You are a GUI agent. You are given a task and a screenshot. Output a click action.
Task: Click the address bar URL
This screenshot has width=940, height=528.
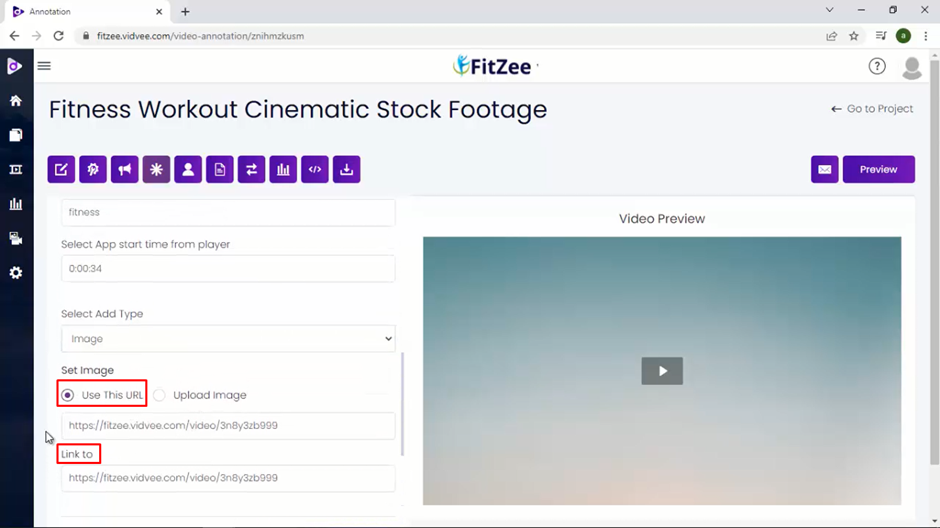point(200,36)
